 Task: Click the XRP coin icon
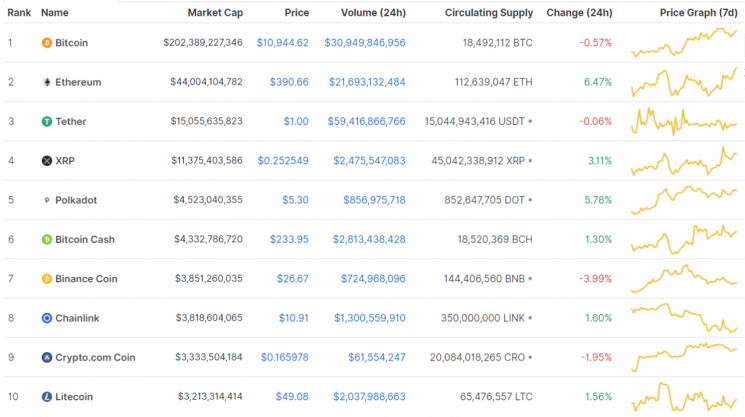[x=47, y=161]
